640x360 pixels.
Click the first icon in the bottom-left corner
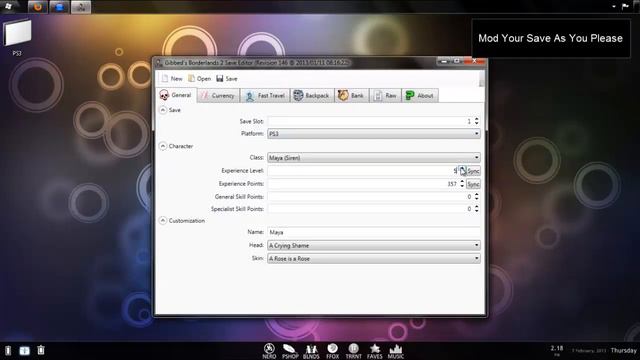pos(8,350)
